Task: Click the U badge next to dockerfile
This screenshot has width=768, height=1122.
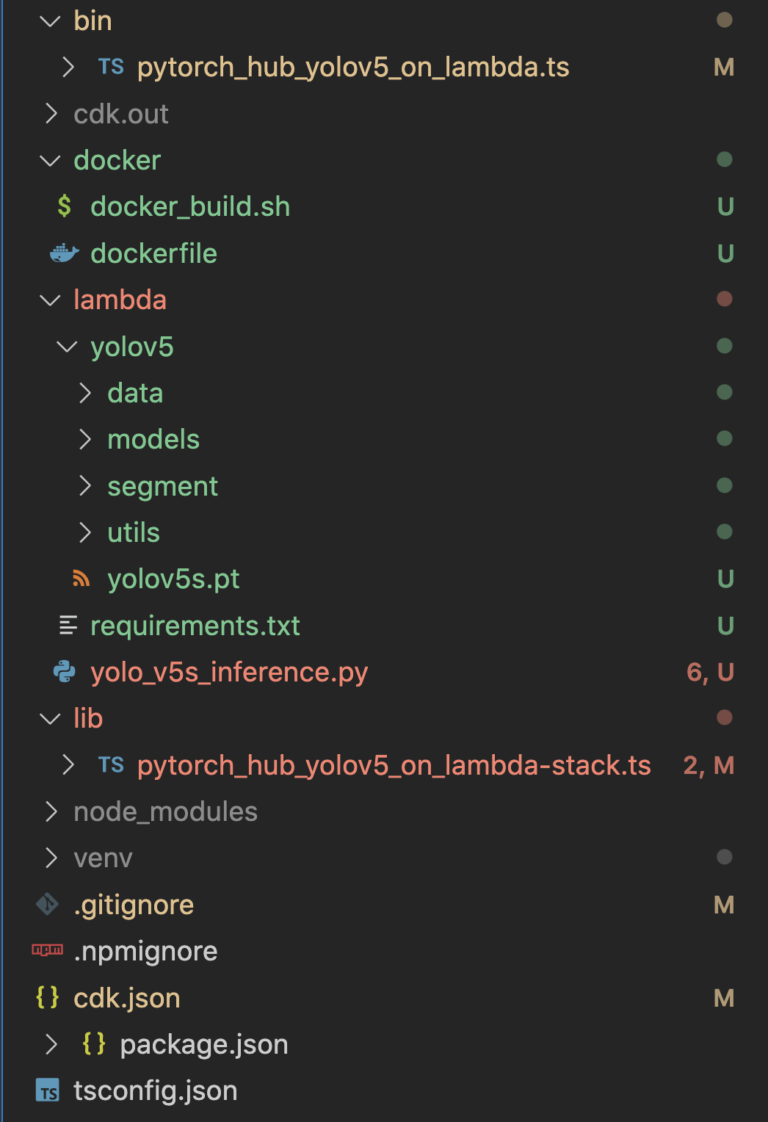Action: [724, 253]
